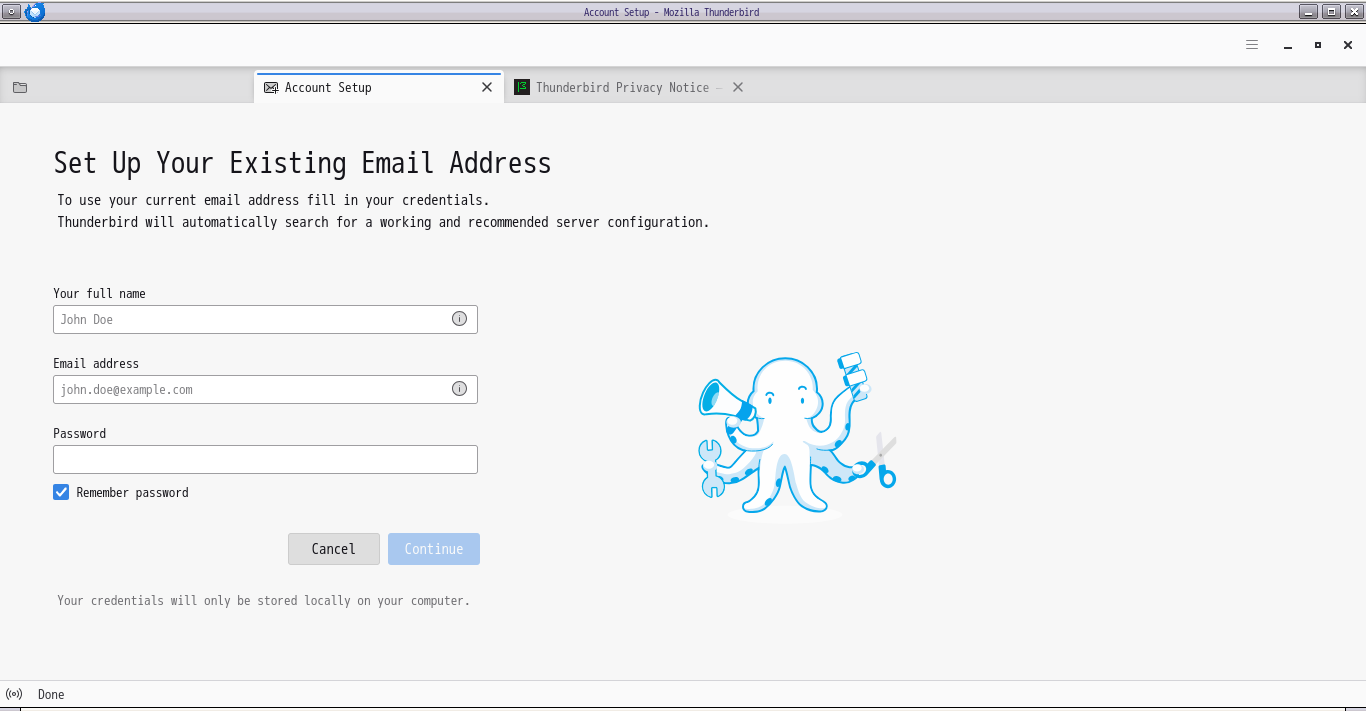This screenshot has height=711, width=1366.
Task: Restore the Thunderbird inner window size
Action: pyautogui.click(x=1318, y=45)
